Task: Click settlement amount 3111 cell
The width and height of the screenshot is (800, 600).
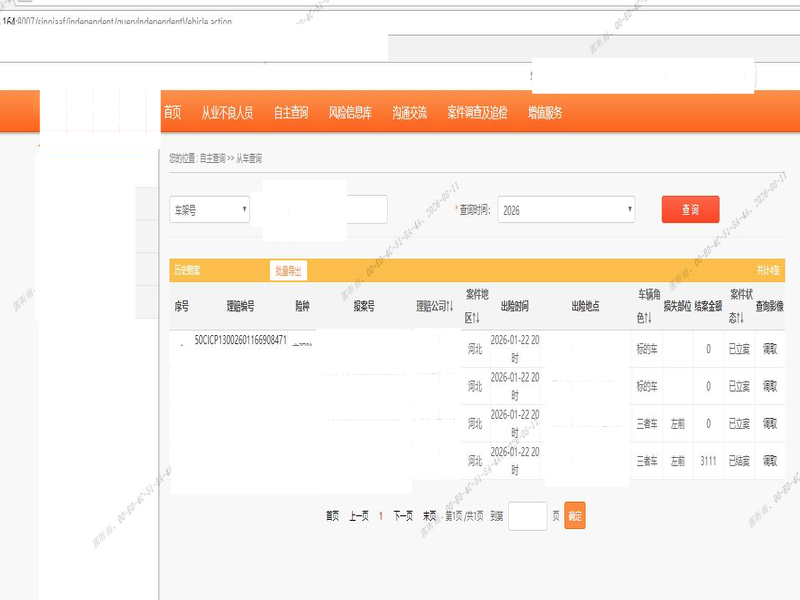Action: click(708, 461)
